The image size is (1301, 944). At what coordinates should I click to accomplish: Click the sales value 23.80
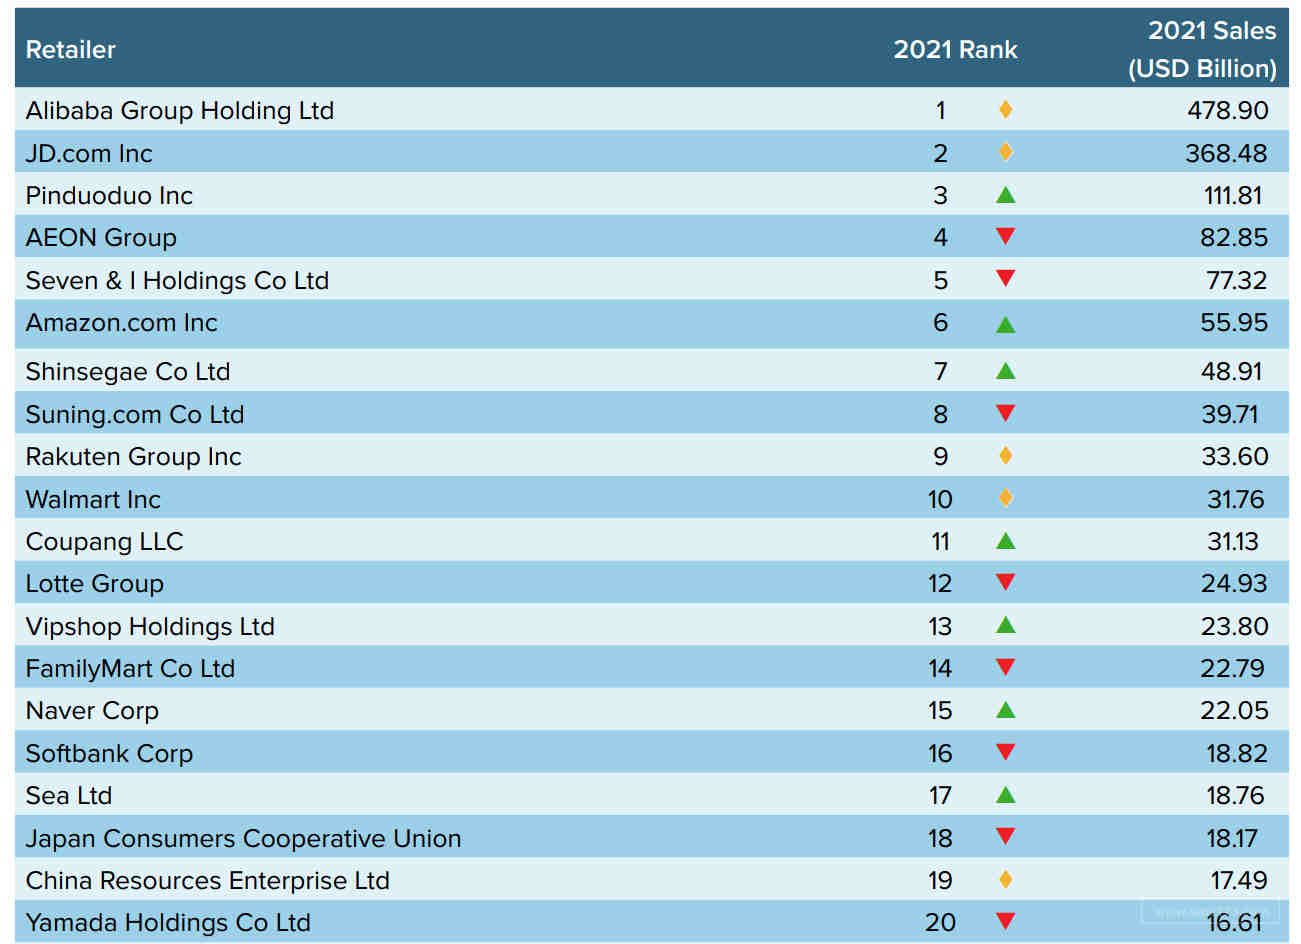1234,627
